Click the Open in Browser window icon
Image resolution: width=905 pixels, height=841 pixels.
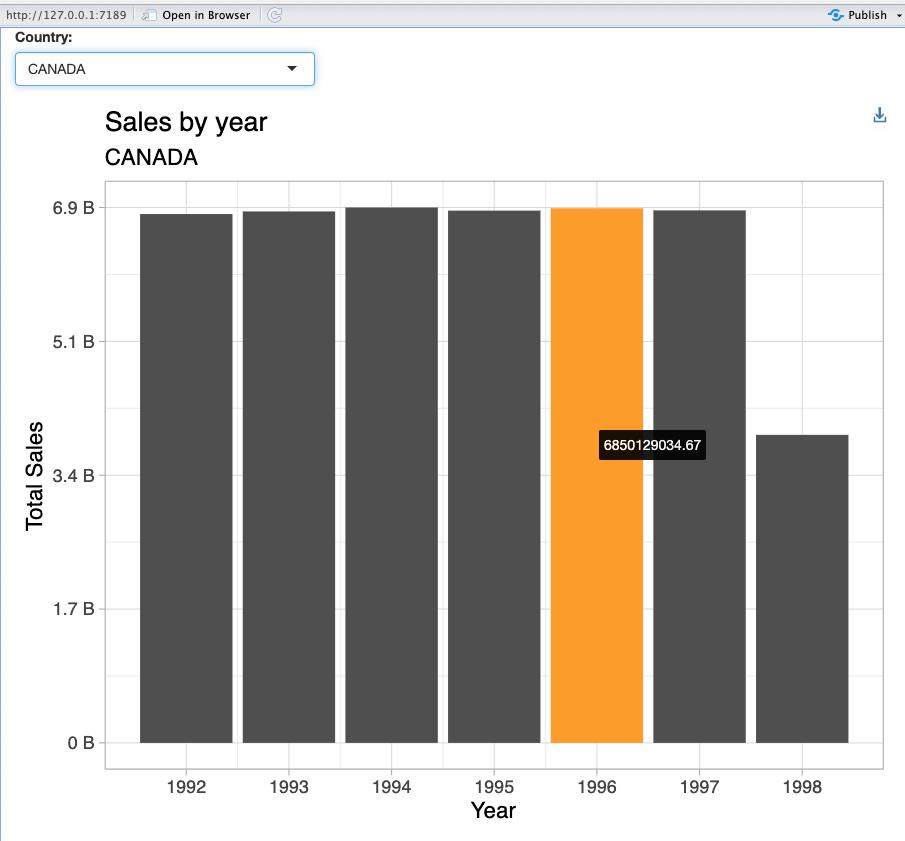(150, 15)
